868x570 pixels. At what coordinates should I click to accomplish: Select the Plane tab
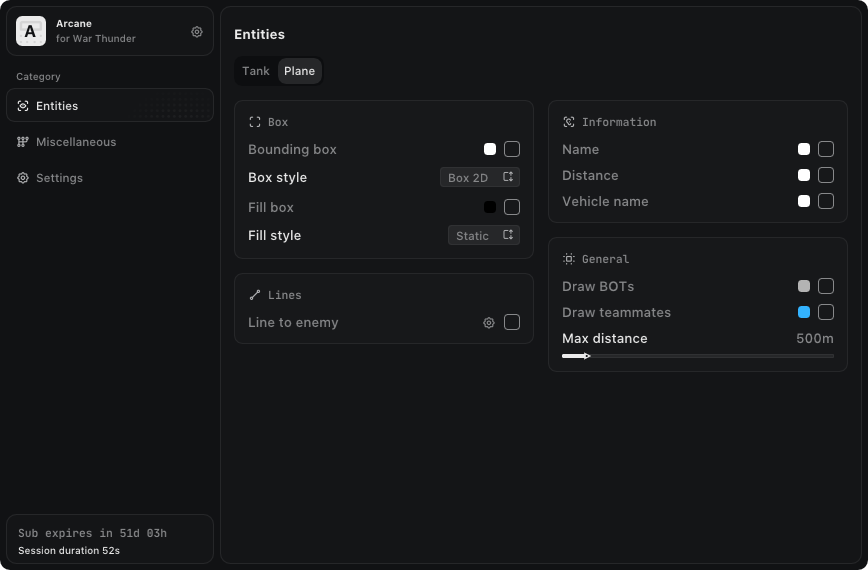(299, 71)
